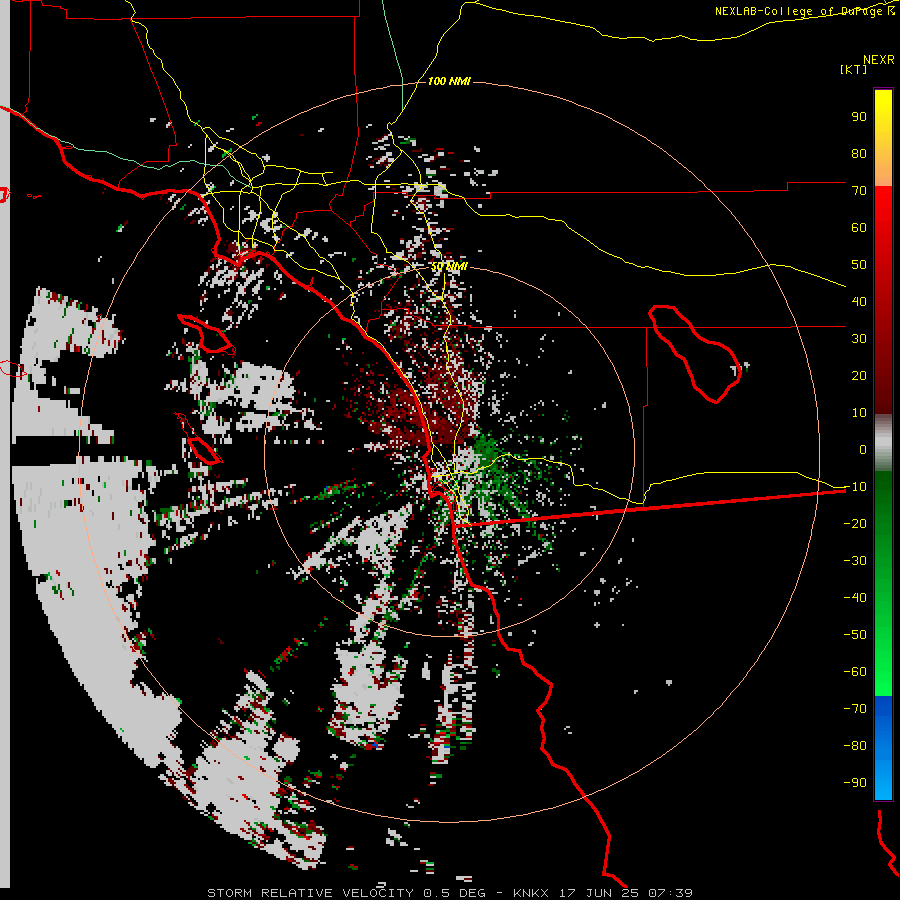Select the positive 60 knot scale label
900x900 pixels.
coord(859,228)
